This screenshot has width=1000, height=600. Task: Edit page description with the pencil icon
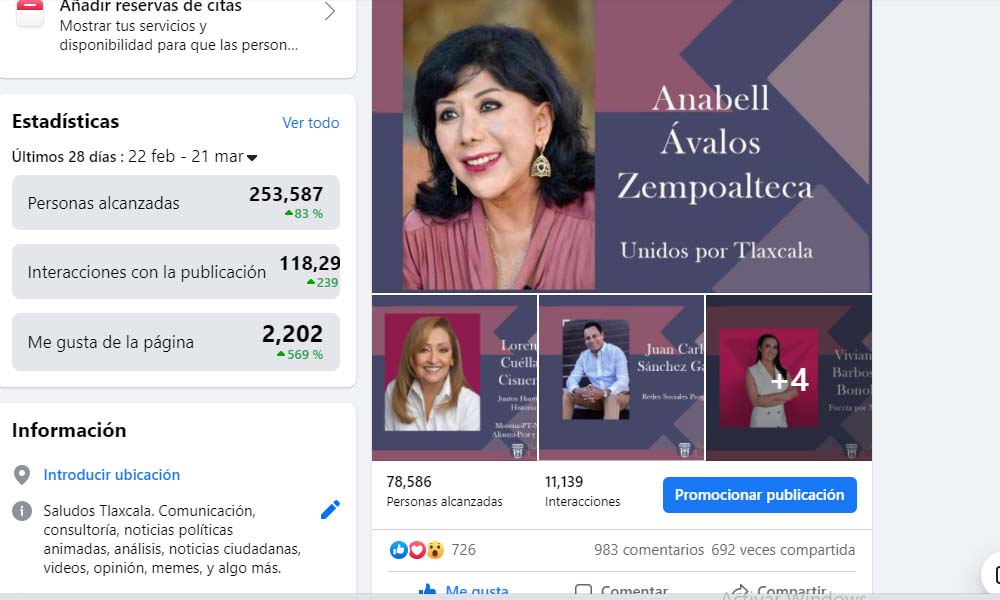pos(330,509)
